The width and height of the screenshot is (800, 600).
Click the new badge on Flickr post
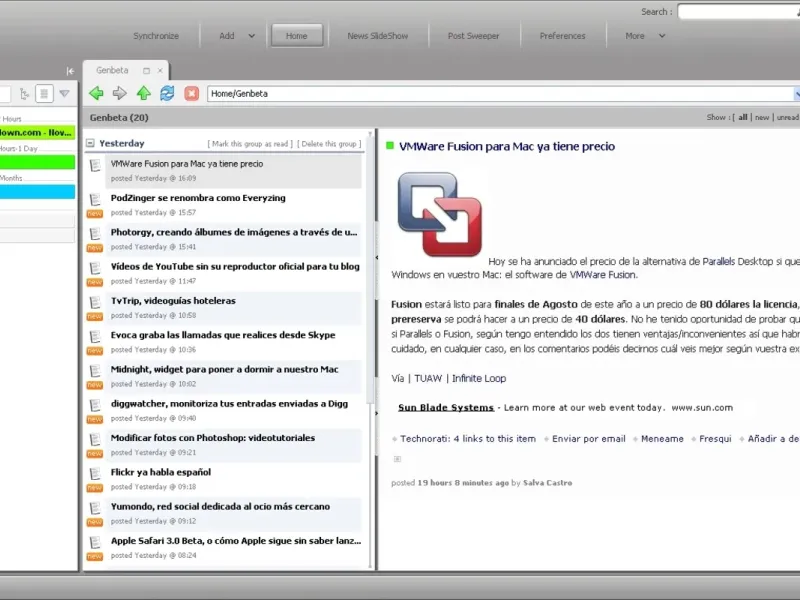(94, 488)
